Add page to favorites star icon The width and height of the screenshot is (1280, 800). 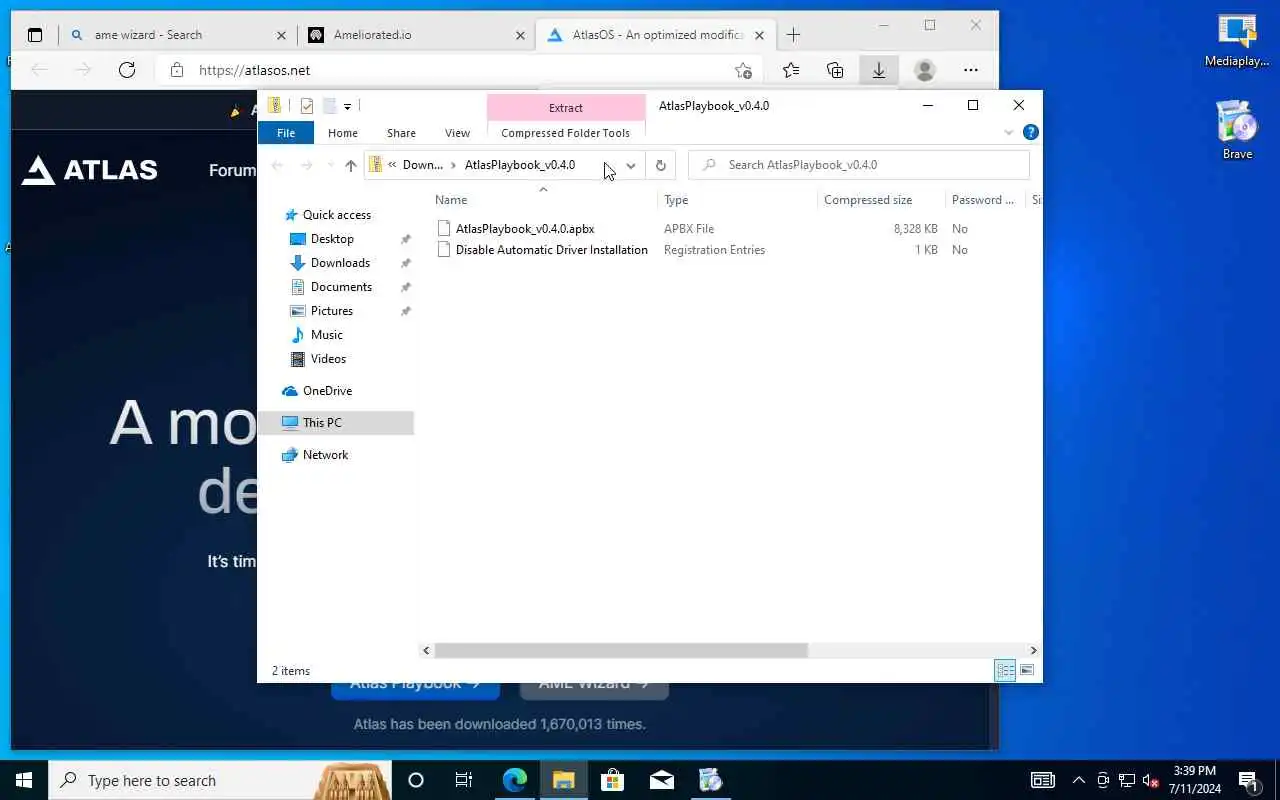tap(743, 70)
